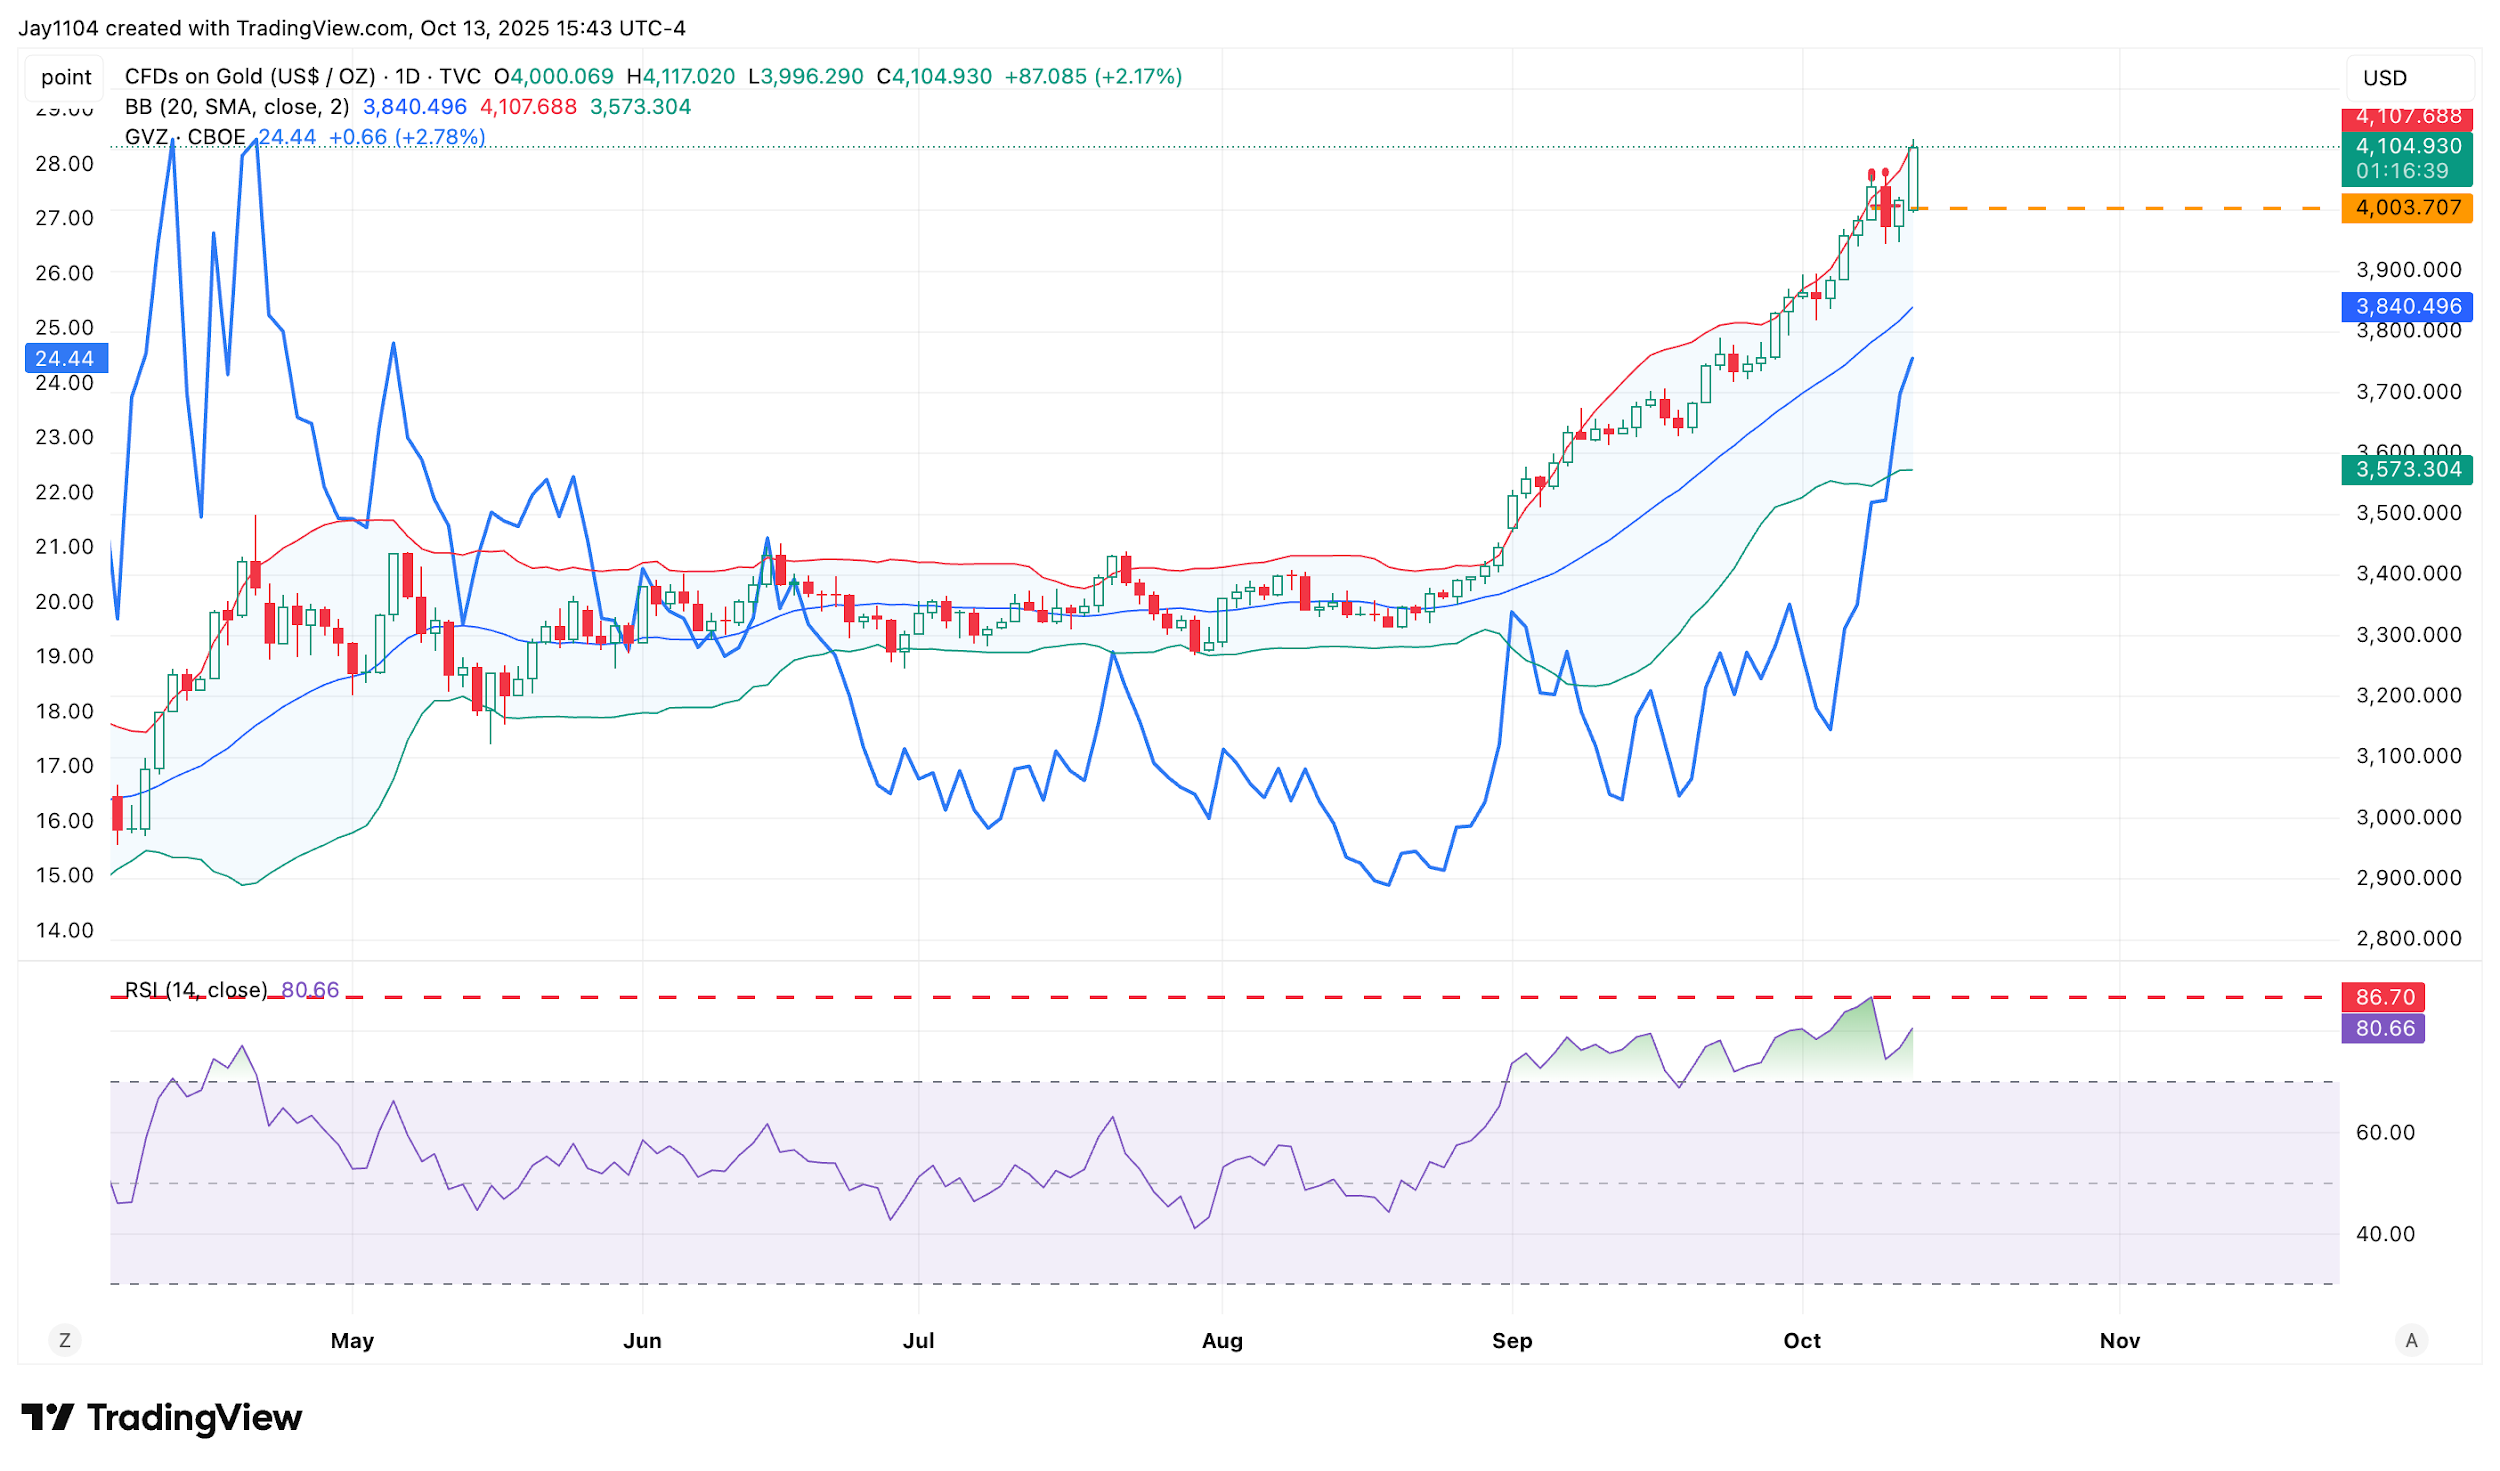Select the RSI (14, close) legend
2500x1471 pixels.
(x=195, y=990)
